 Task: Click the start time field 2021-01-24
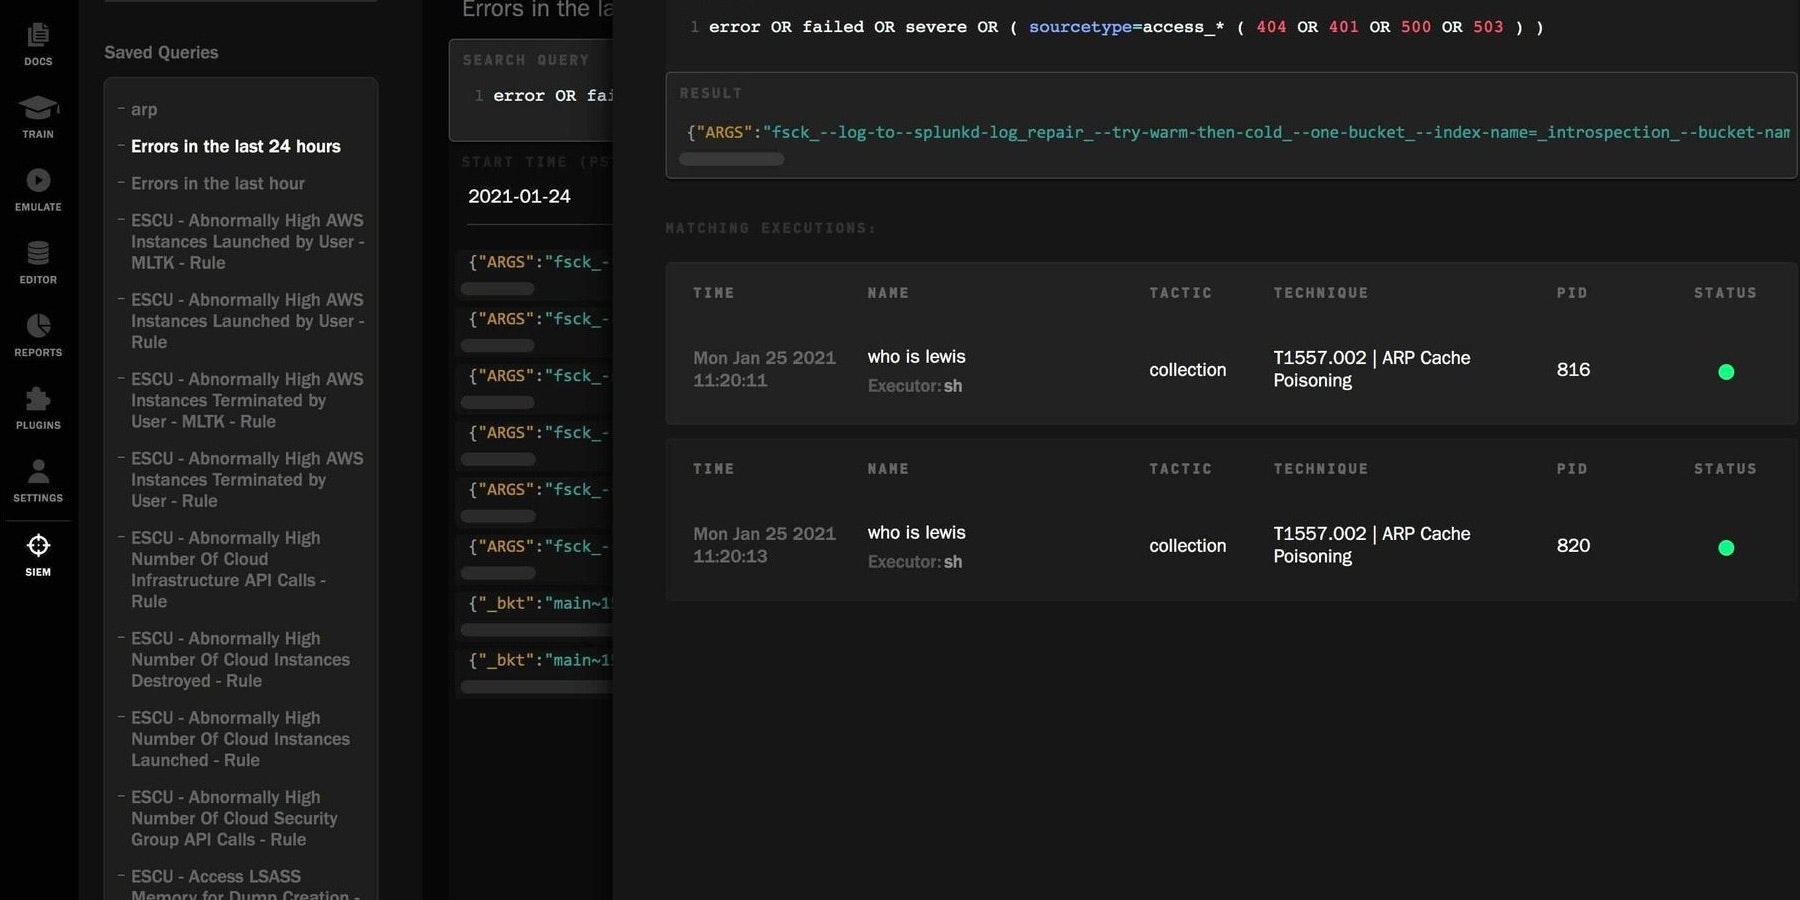coord(519,196)
